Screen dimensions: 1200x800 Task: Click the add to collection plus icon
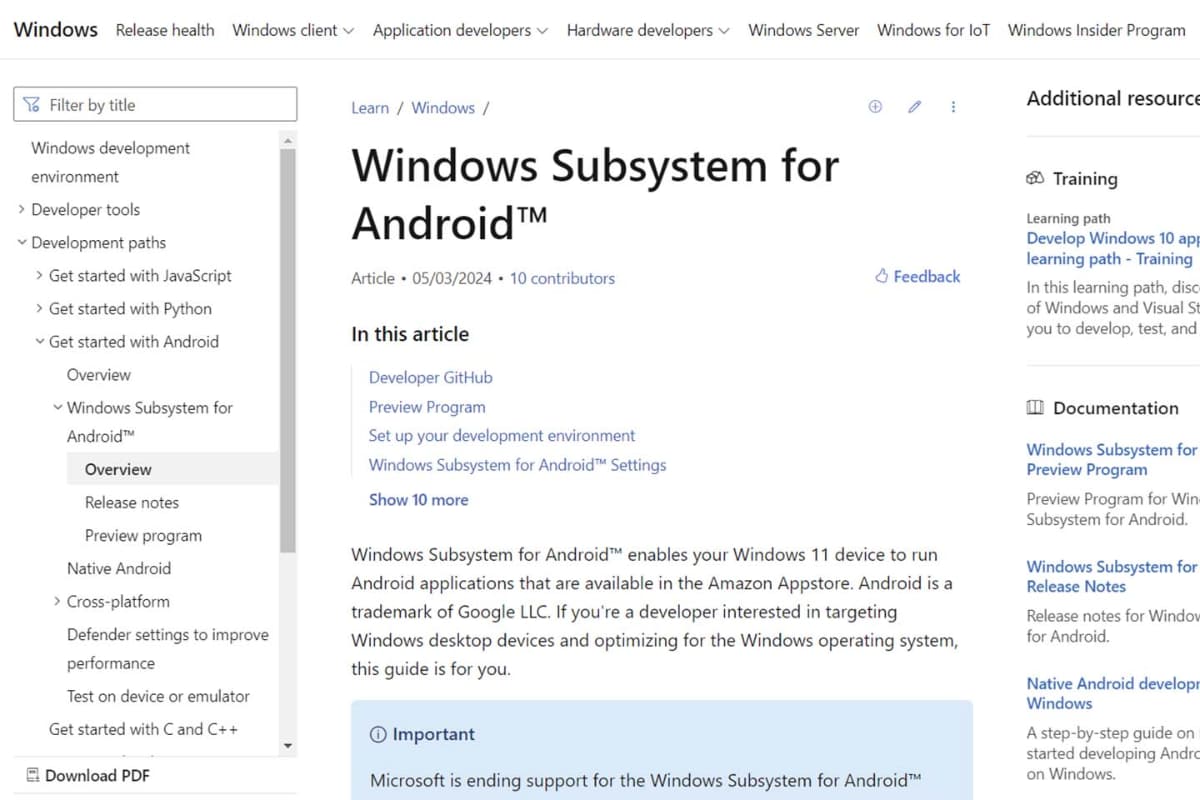click(875, 107)
